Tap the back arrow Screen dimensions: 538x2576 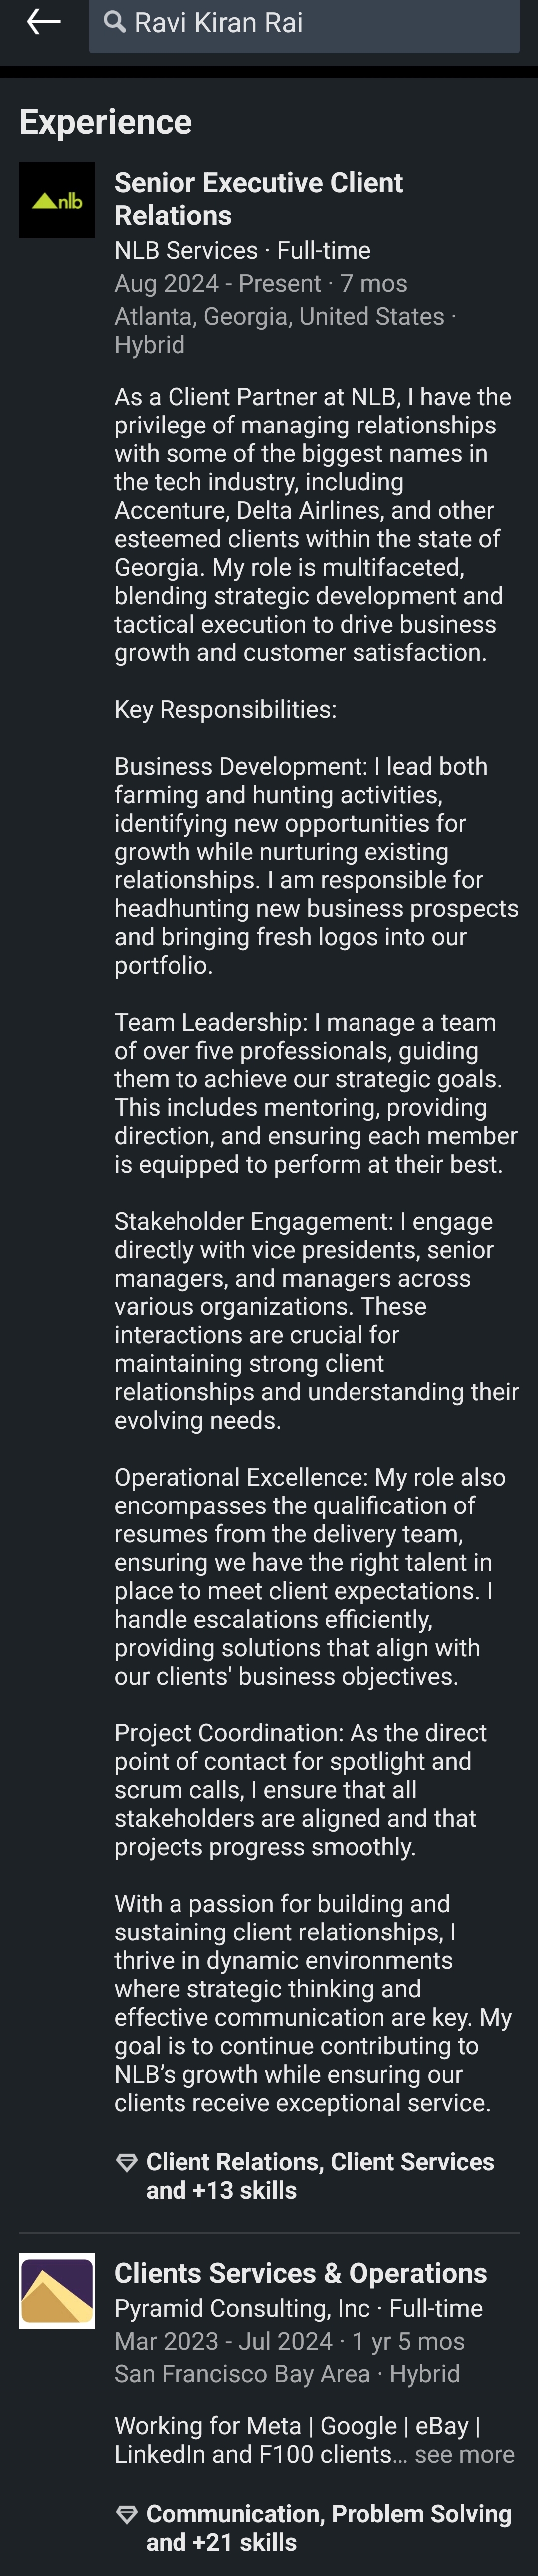coord(44,21)
